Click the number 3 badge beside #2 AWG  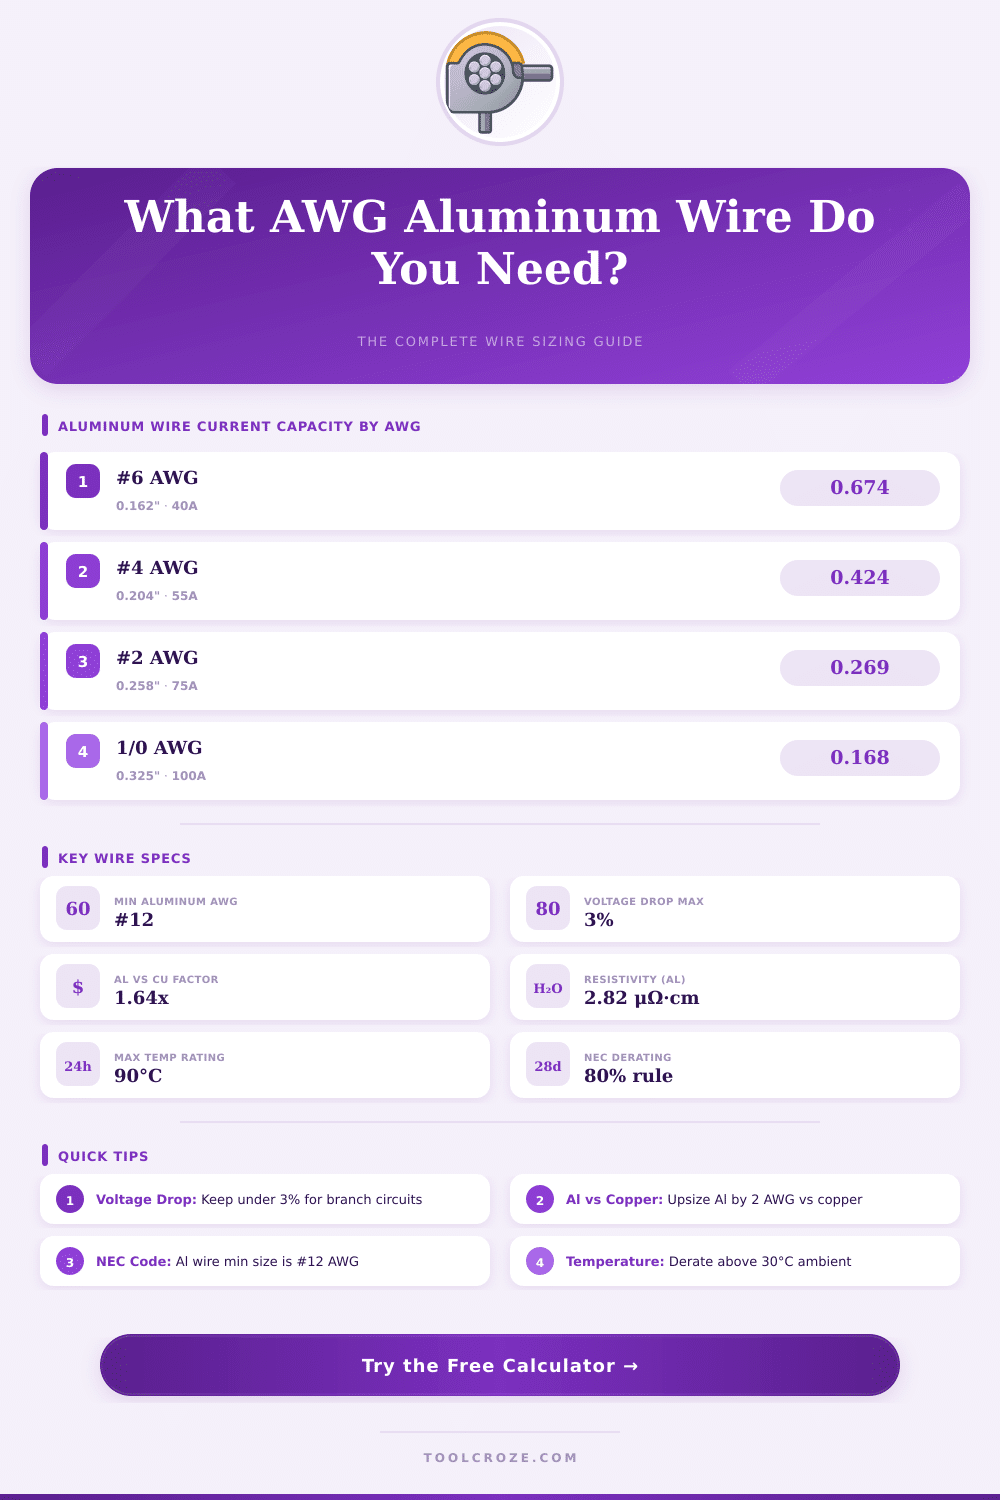coord(83,661)
